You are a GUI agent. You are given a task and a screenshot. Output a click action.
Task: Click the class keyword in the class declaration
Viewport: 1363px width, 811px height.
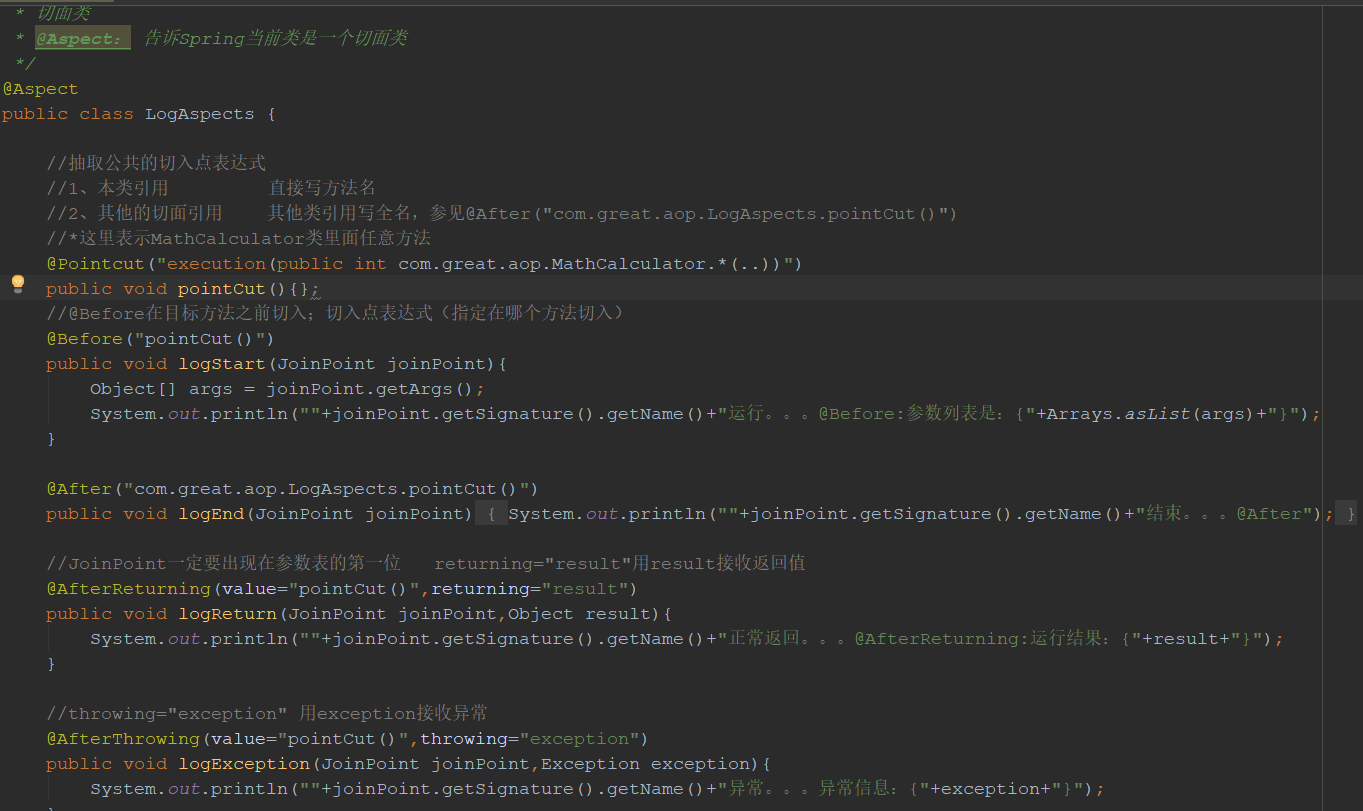[x=106, y=114]
